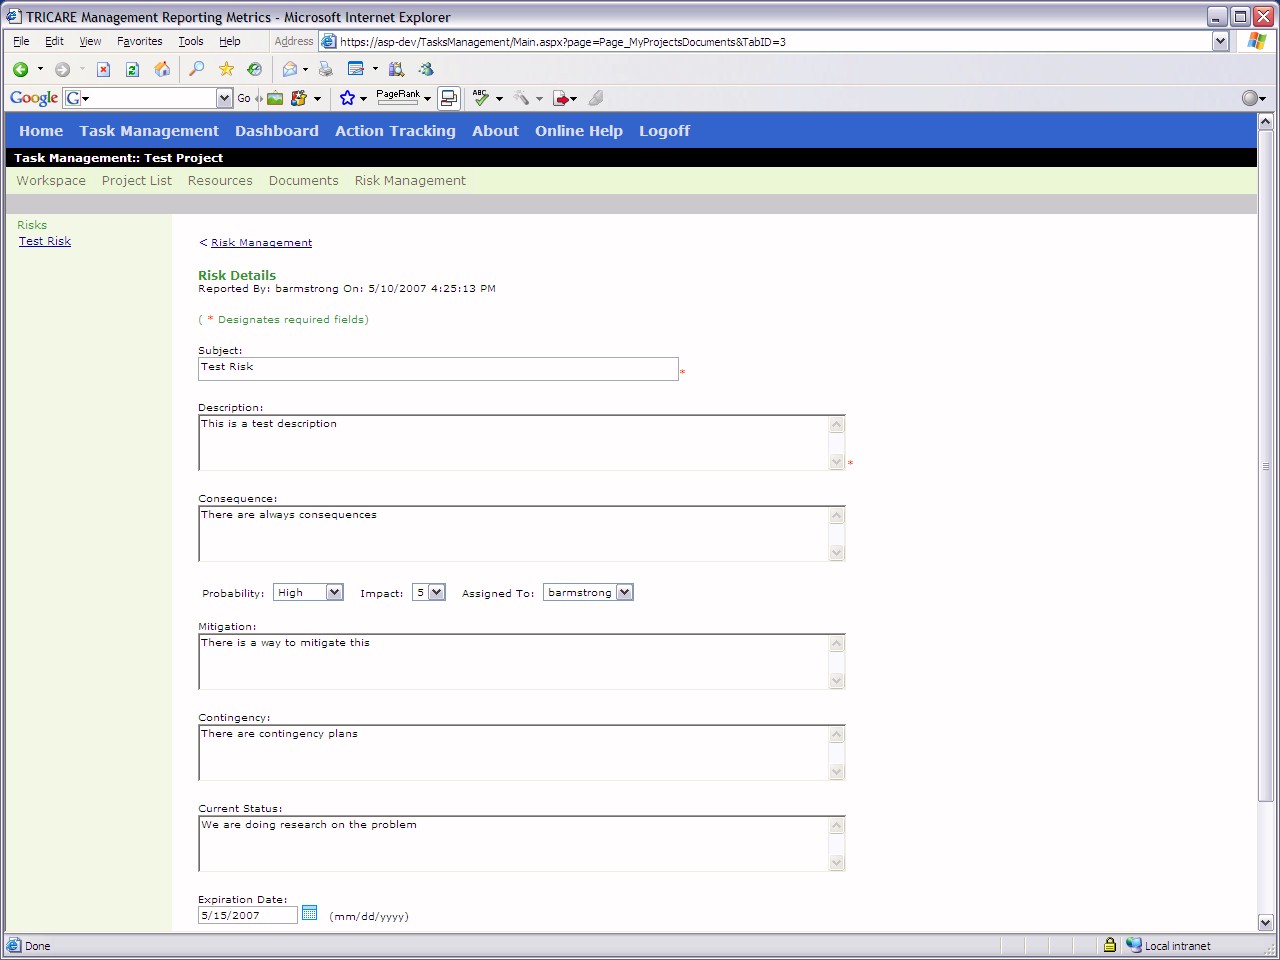The height and width of the screenshot is (960, 1280).
Task: Click the Subject text field
Action: tap(438, 369)
